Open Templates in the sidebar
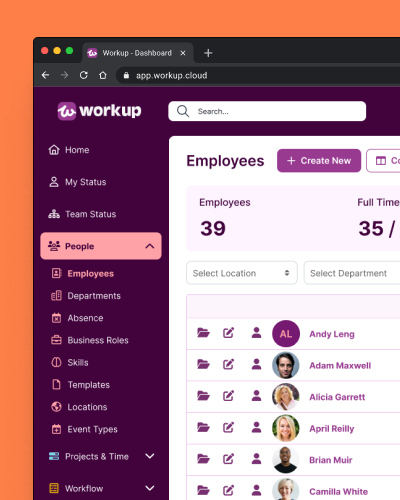Image resolution: width=400 pixels, height=500 pixels. click(81, 385)
